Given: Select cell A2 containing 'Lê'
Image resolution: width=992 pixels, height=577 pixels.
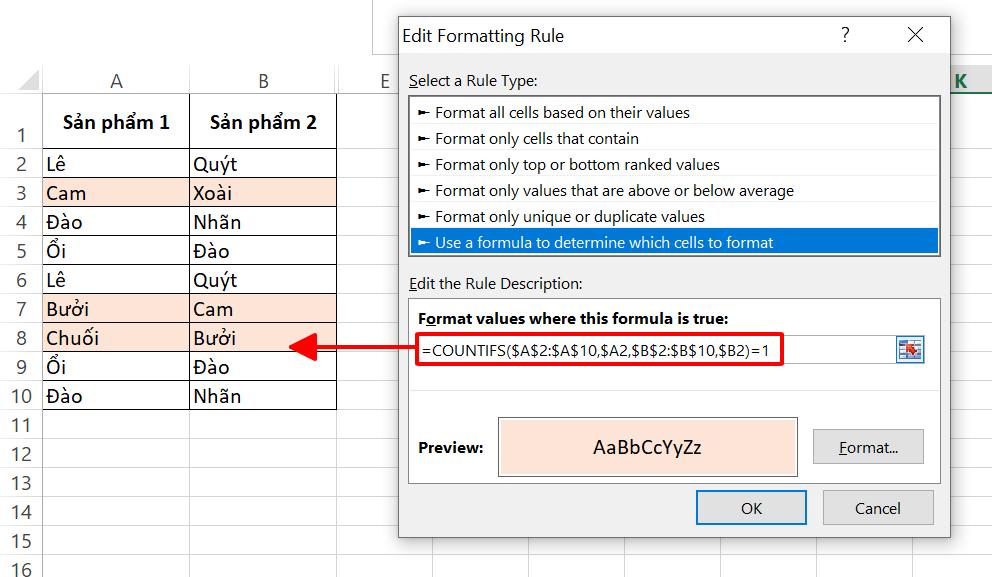Looking at the screenshot, I should pyautogui.click(x=115, y=162).
